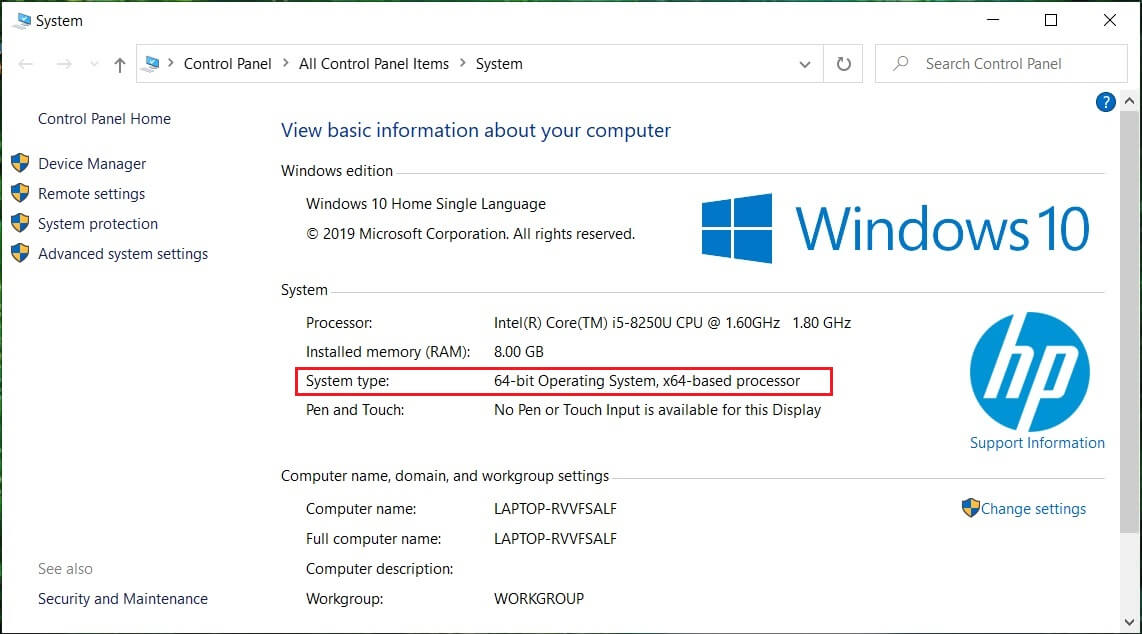Open the recent locations dropdown arrow

(94, 65)
